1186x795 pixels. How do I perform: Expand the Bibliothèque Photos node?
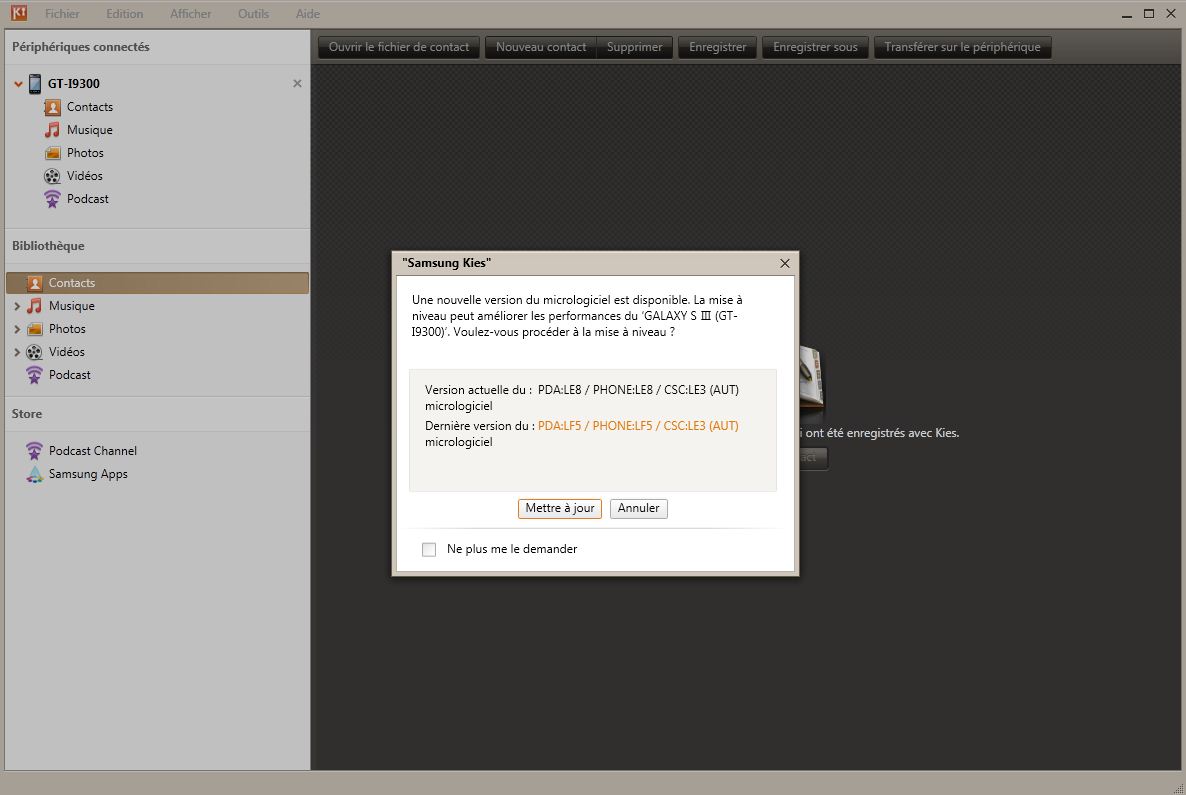17,329
